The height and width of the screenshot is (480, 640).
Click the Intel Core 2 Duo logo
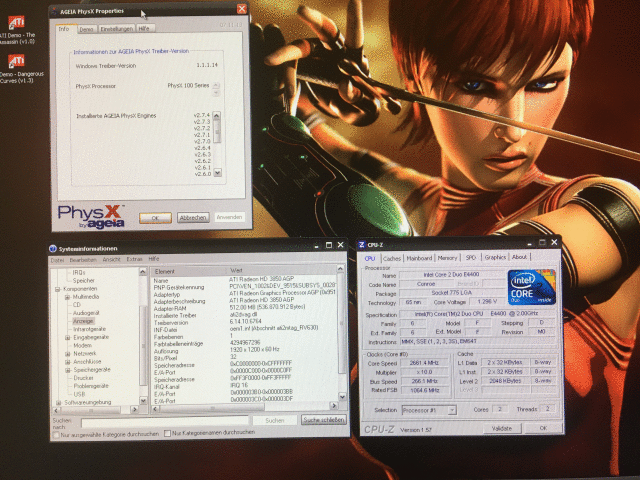tap(531, 287)
